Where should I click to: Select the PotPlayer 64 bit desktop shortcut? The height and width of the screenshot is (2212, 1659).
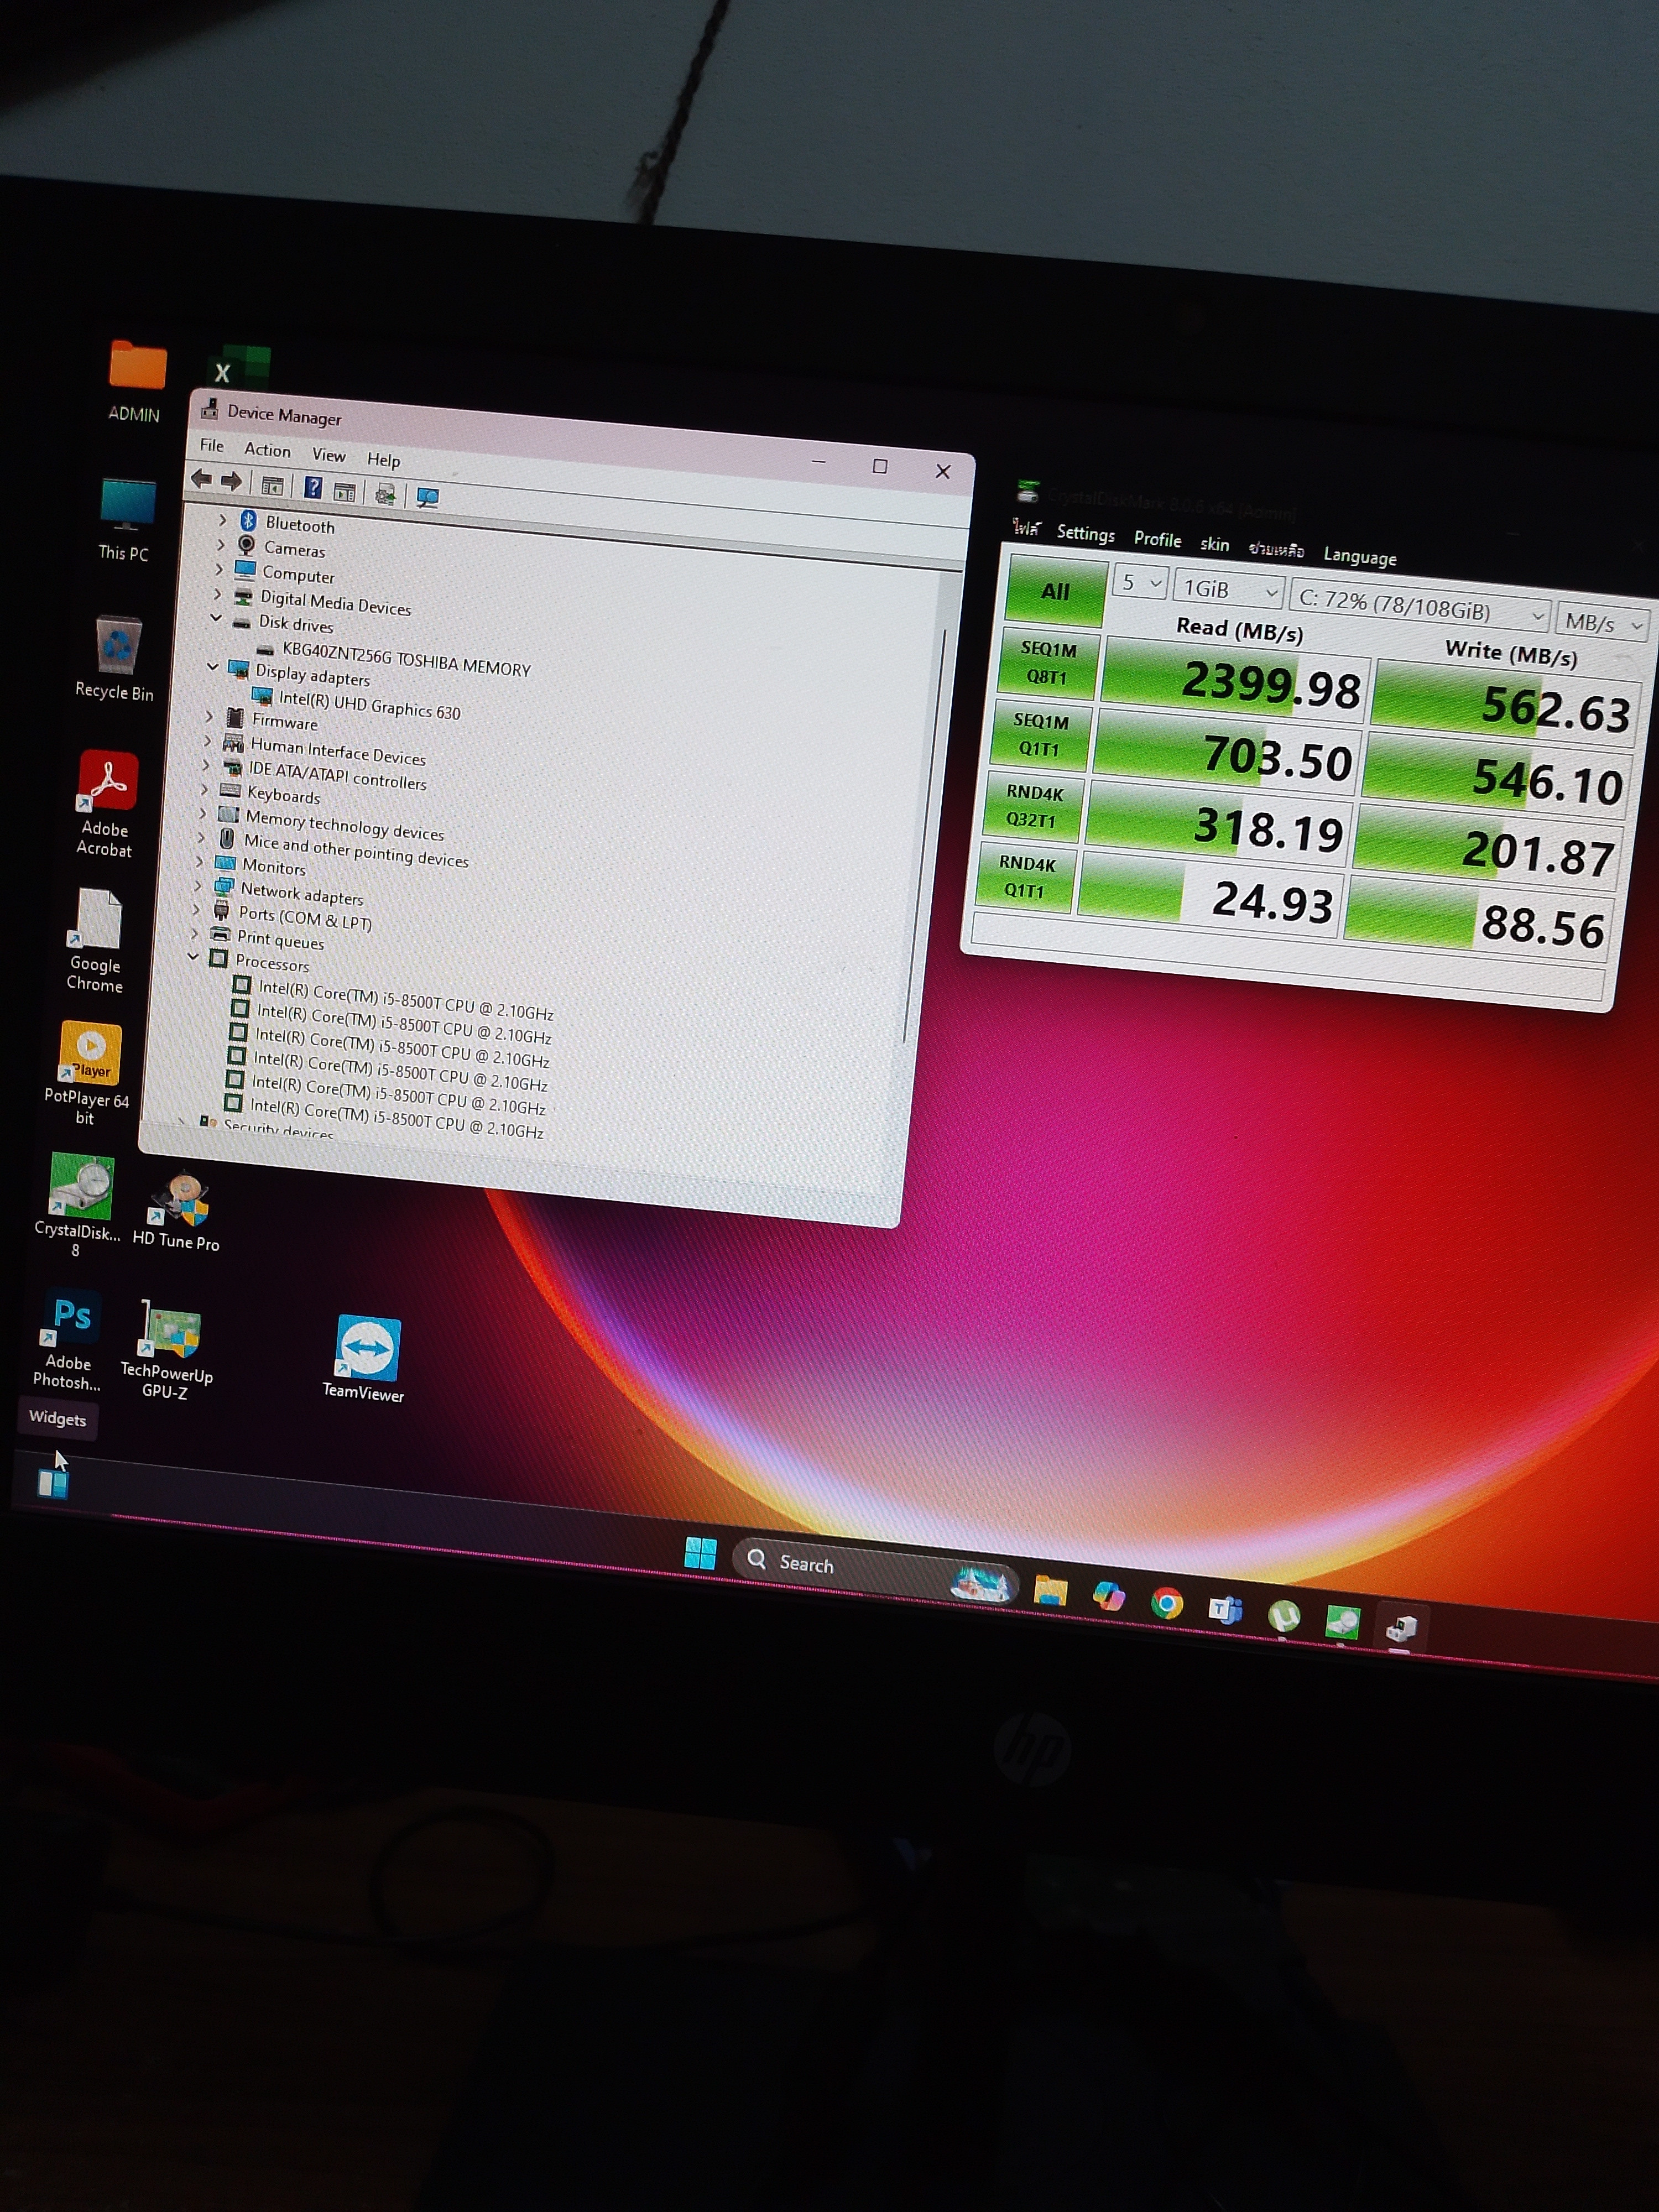(x=87, y=1073)
